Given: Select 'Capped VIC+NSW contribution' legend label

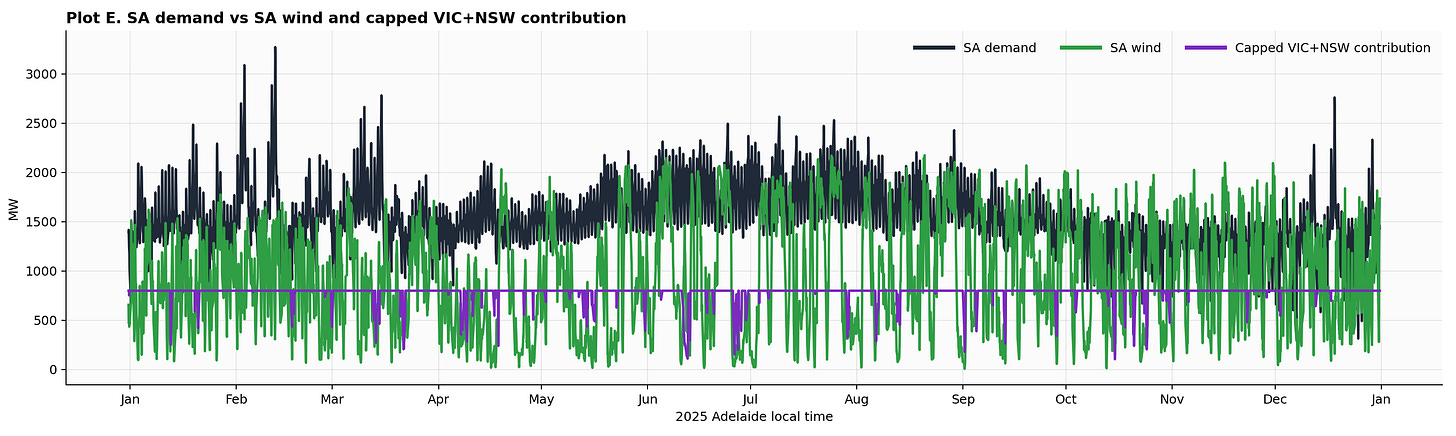Looking at the screenshot, I should pos(1332,48).
